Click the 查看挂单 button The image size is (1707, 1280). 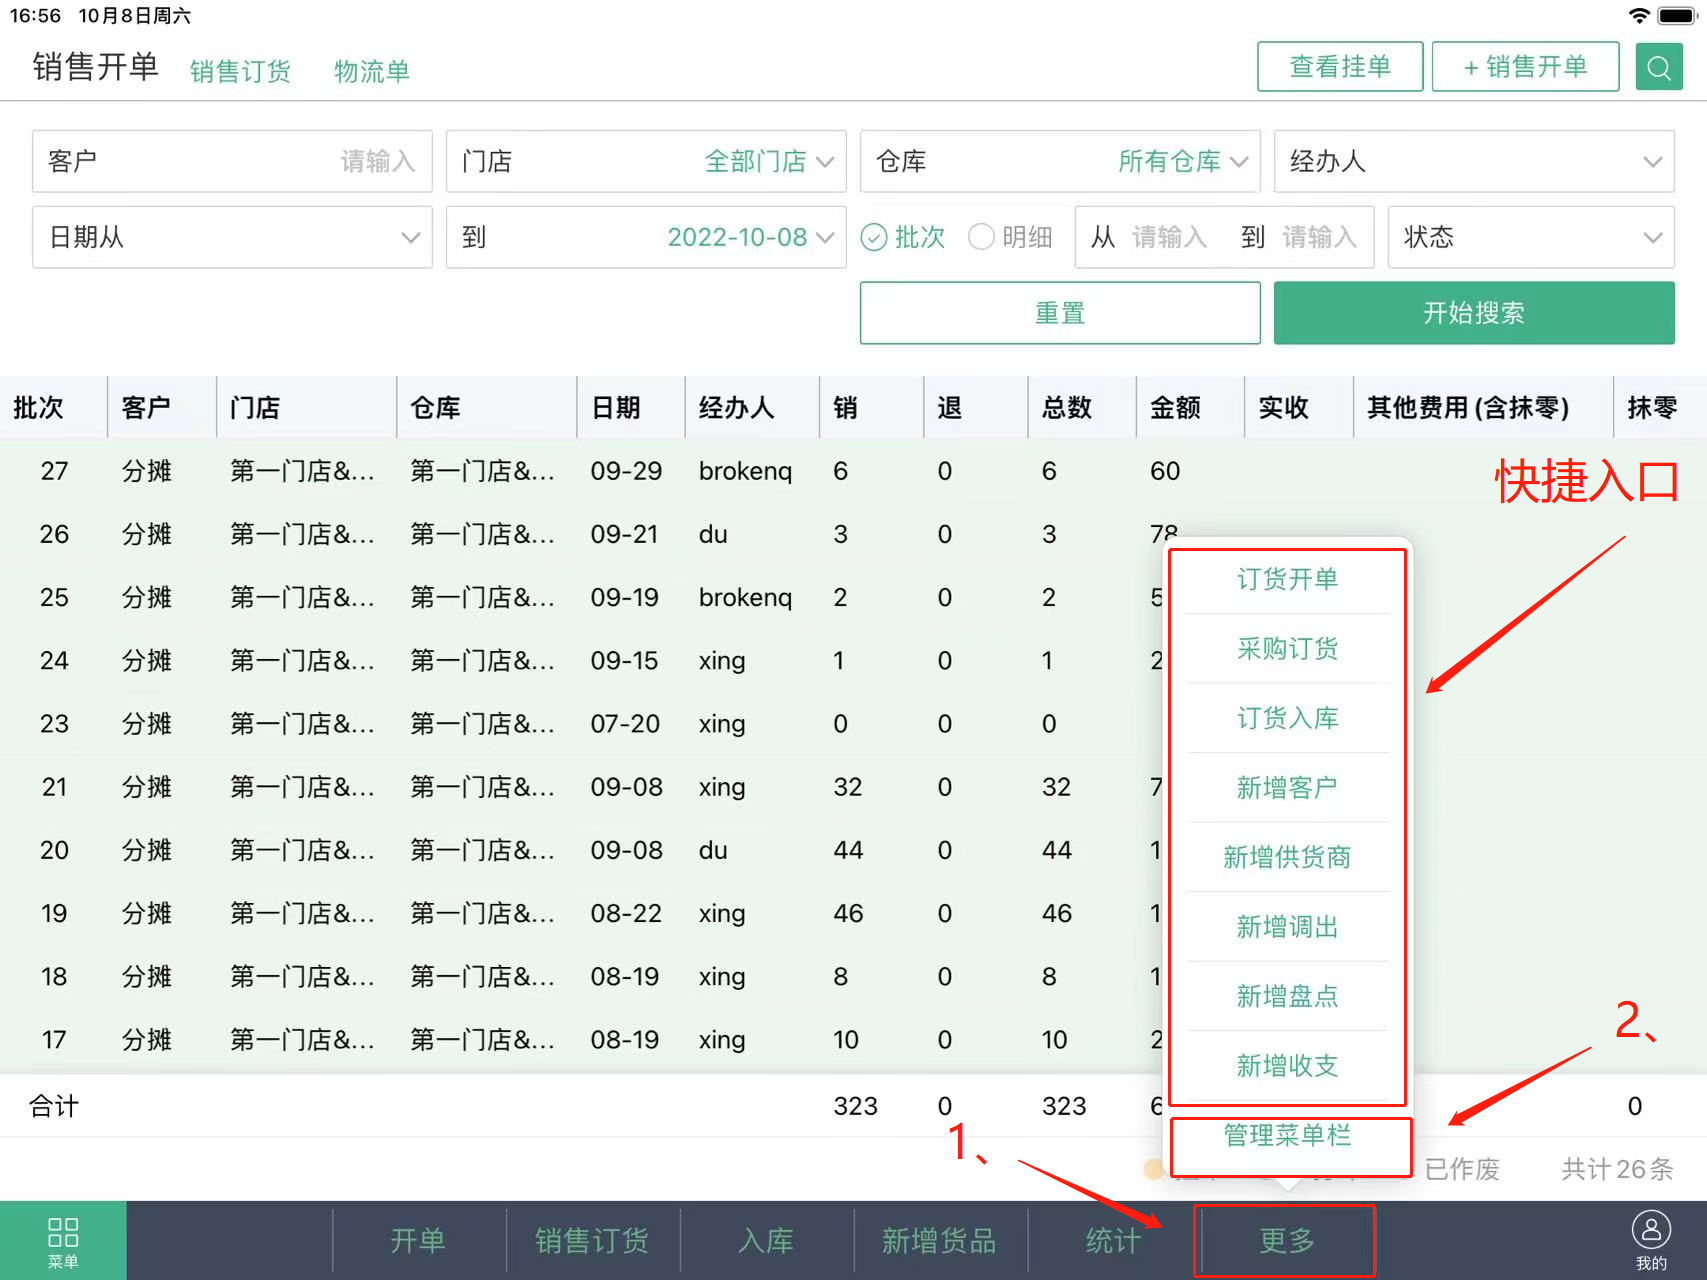point(1340,67)
